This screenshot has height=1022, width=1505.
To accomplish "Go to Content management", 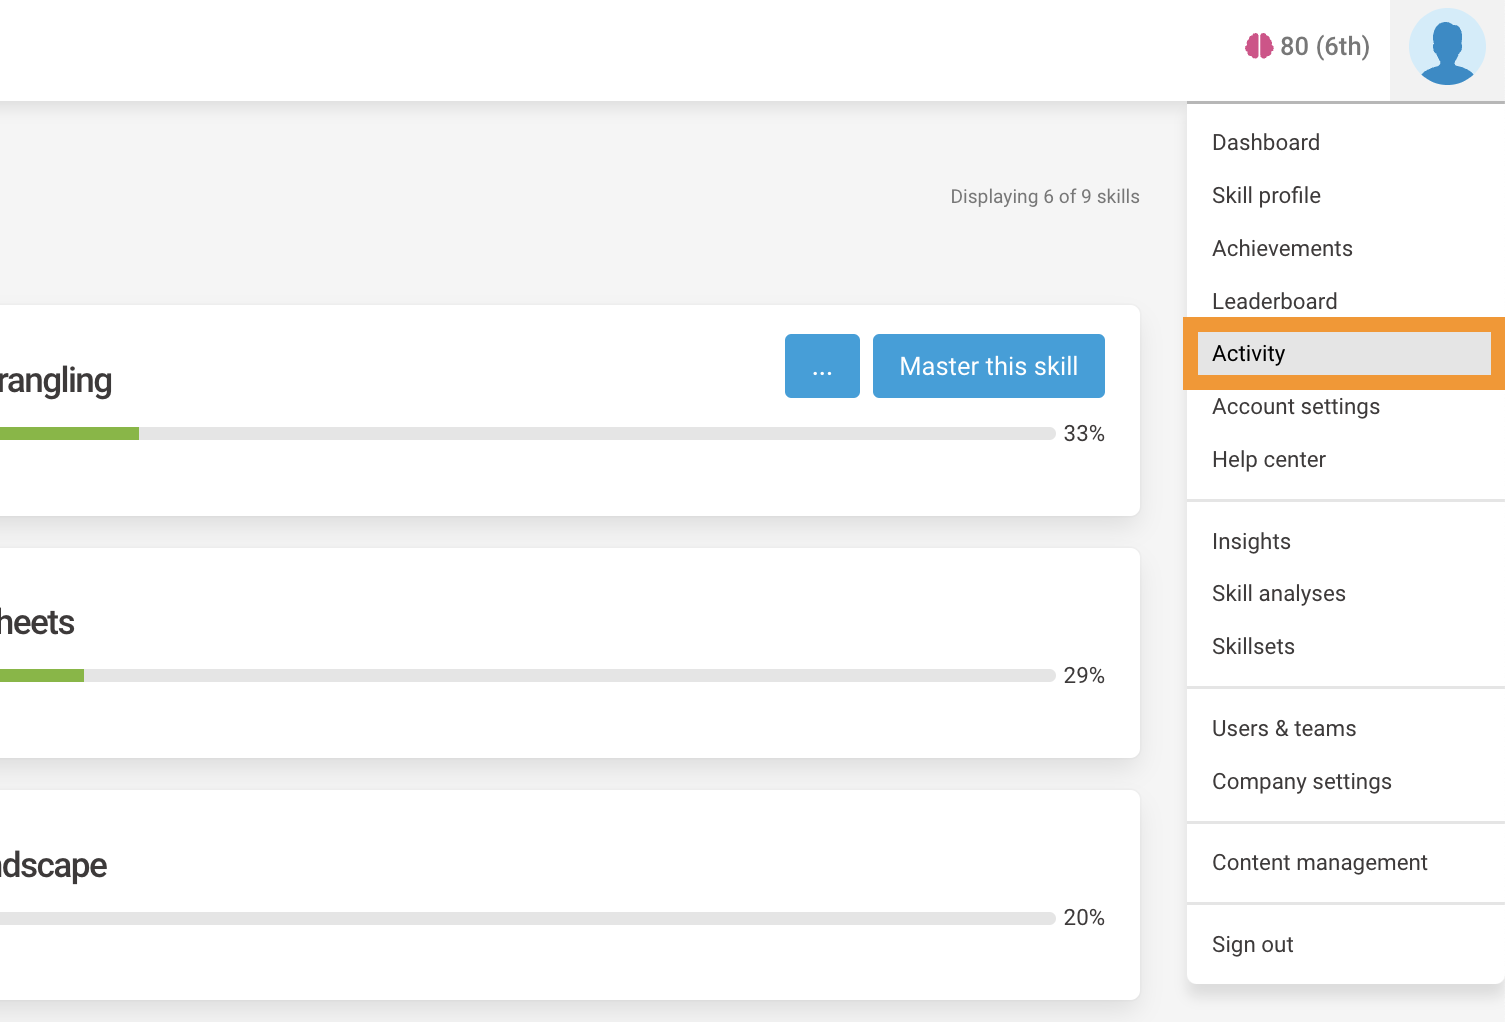I will [x=1319, y=862].
